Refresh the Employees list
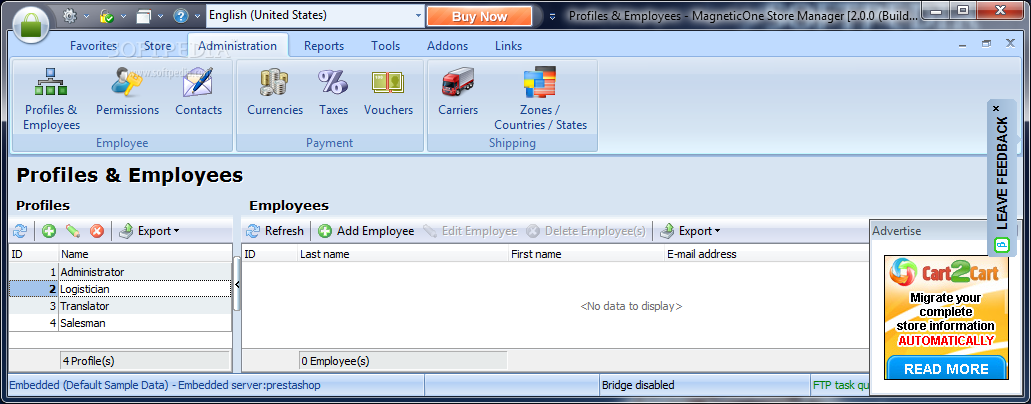Image resolution: width=1031 pixels, height=404 pixels. tap(275, 231)
